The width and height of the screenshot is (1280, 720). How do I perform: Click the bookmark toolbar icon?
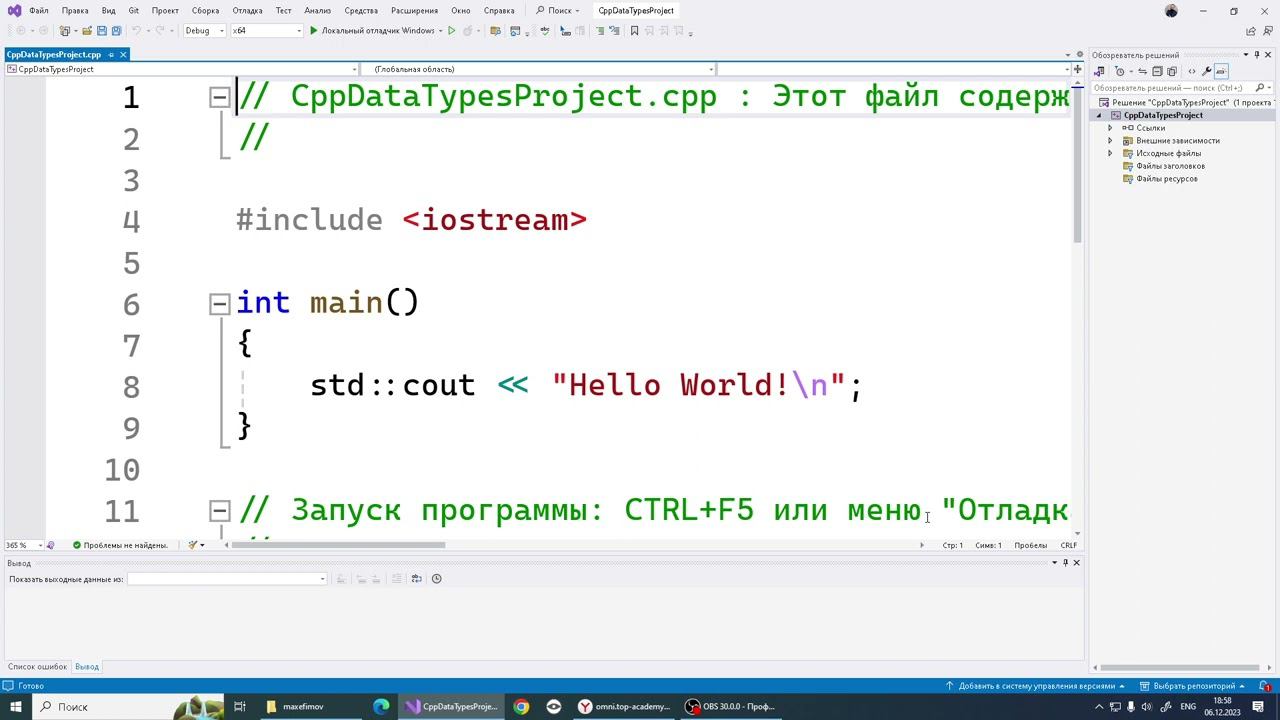tap(634, 31)
